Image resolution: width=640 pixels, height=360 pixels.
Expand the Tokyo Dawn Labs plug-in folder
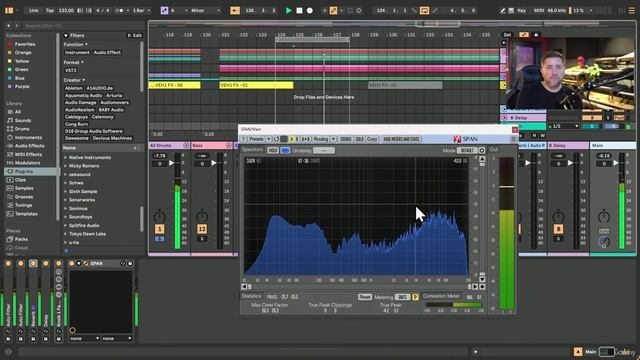pyautogui.click(x=66, y=234)
